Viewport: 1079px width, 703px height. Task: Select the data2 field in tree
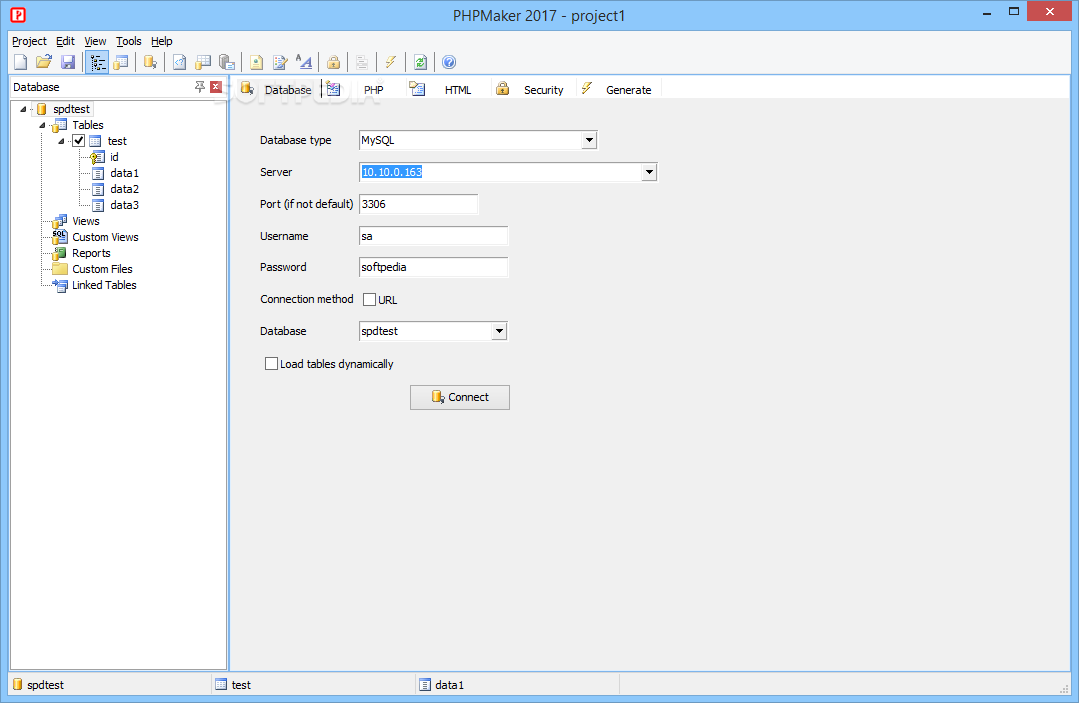[x=125, y=189]
